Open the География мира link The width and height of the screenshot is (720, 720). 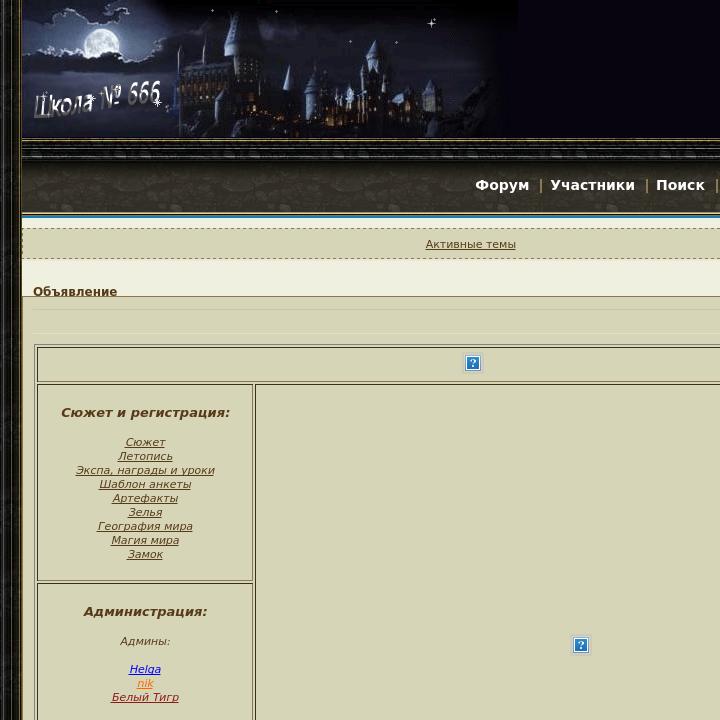[145, 526]
